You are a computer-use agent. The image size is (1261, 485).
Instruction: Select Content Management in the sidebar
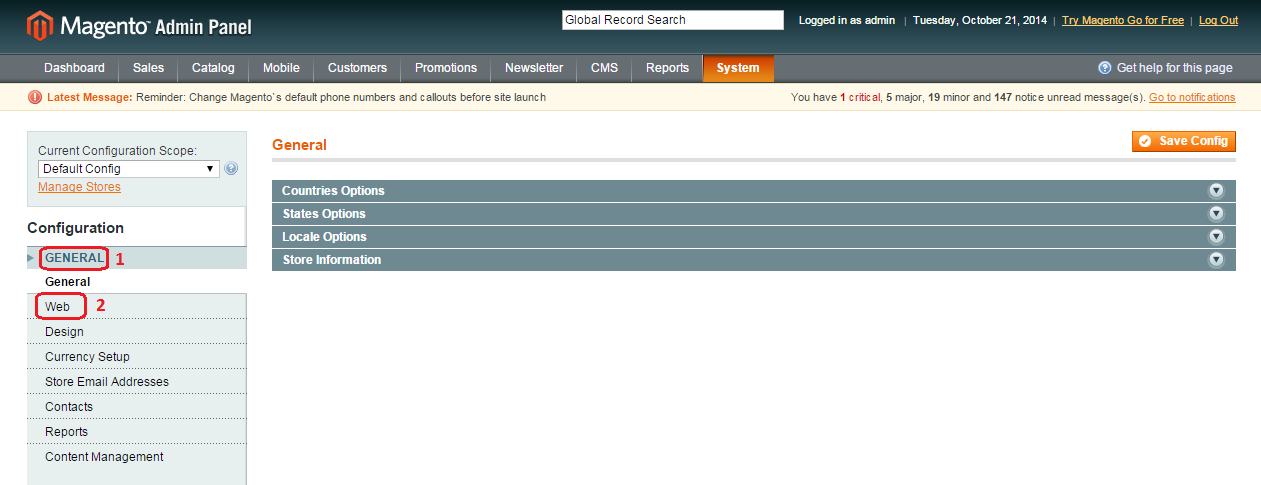pyautogui.click(x=137, y=457)
